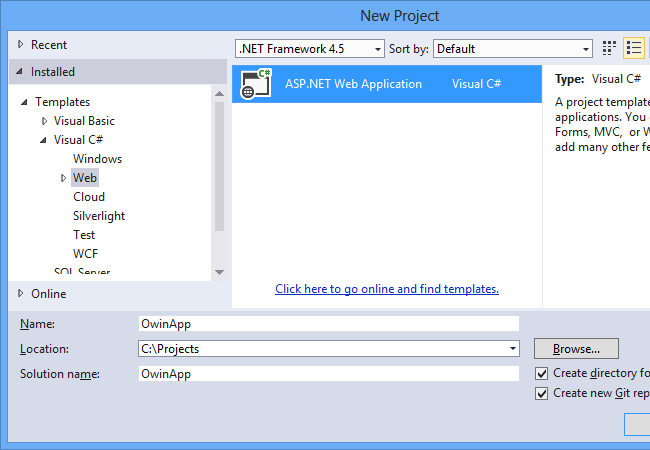Screen dimensions: 650x450
Task: Expand the Online section
Action: (20, 293)
